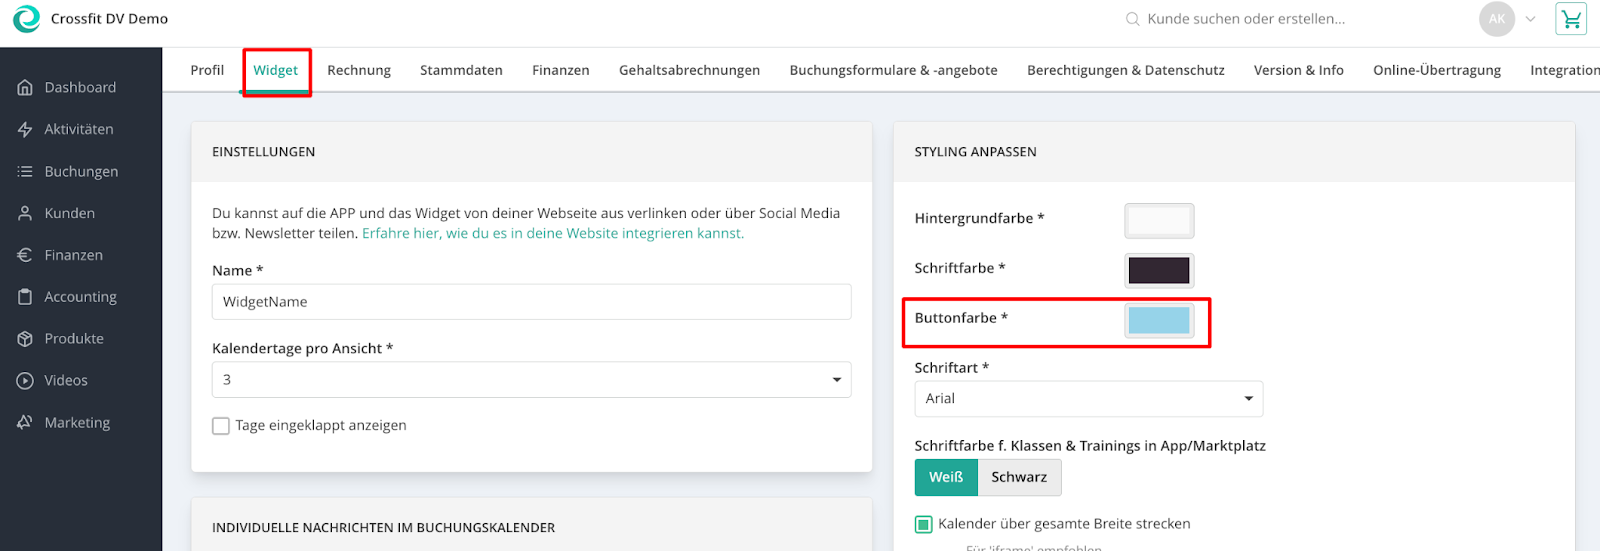Screen dimensions: 1600x551
Task: Open the Schriftart Arial dropdown
Action: (x=1088, y=399)
